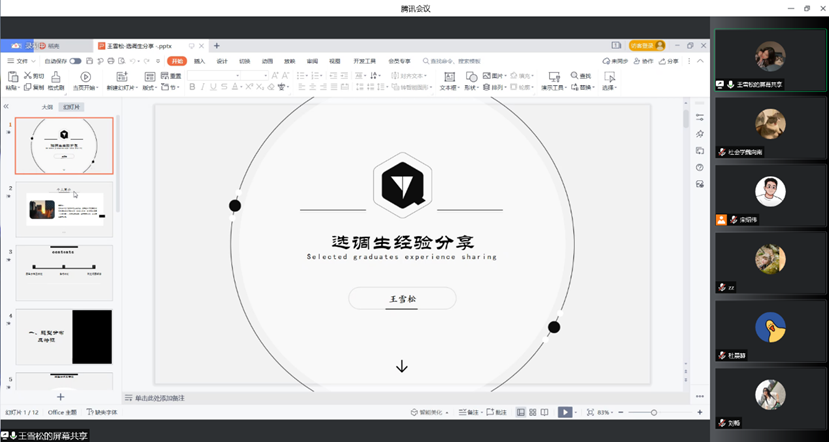Viewport: 829px width, 442px height.
Task: Click the play slideshow button in status bar
Action: pyautogui.click(x=565, y=412)
